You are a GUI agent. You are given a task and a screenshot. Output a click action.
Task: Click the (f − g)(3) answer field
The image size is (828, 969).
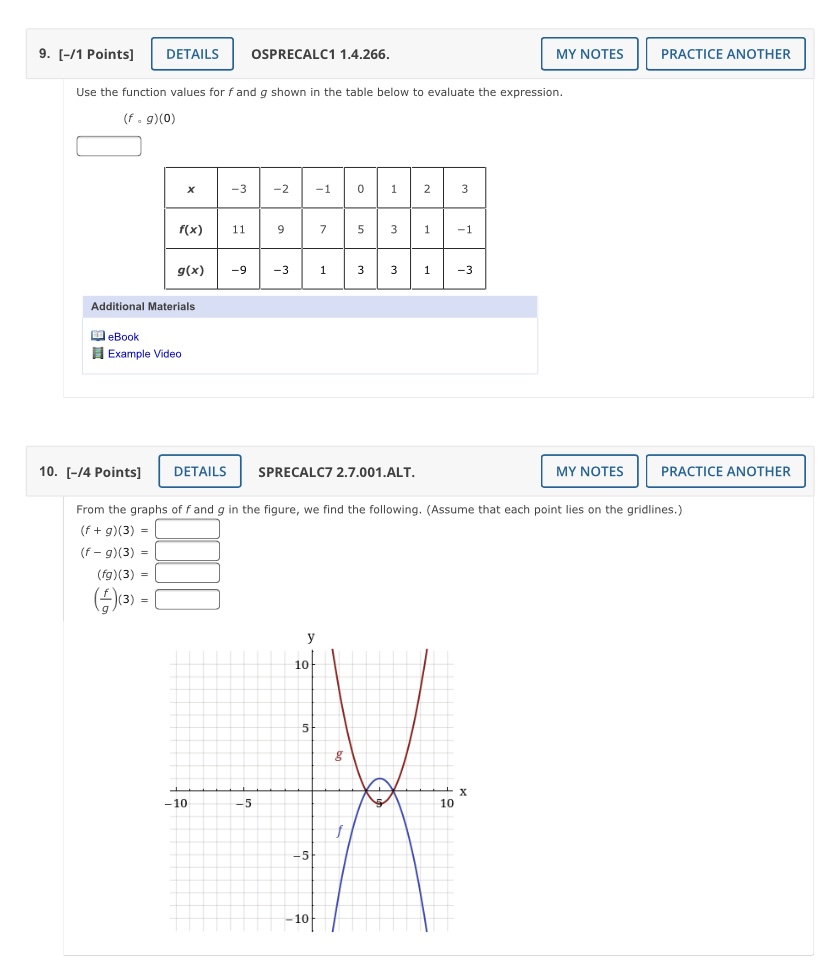click(x=187, y=551)
